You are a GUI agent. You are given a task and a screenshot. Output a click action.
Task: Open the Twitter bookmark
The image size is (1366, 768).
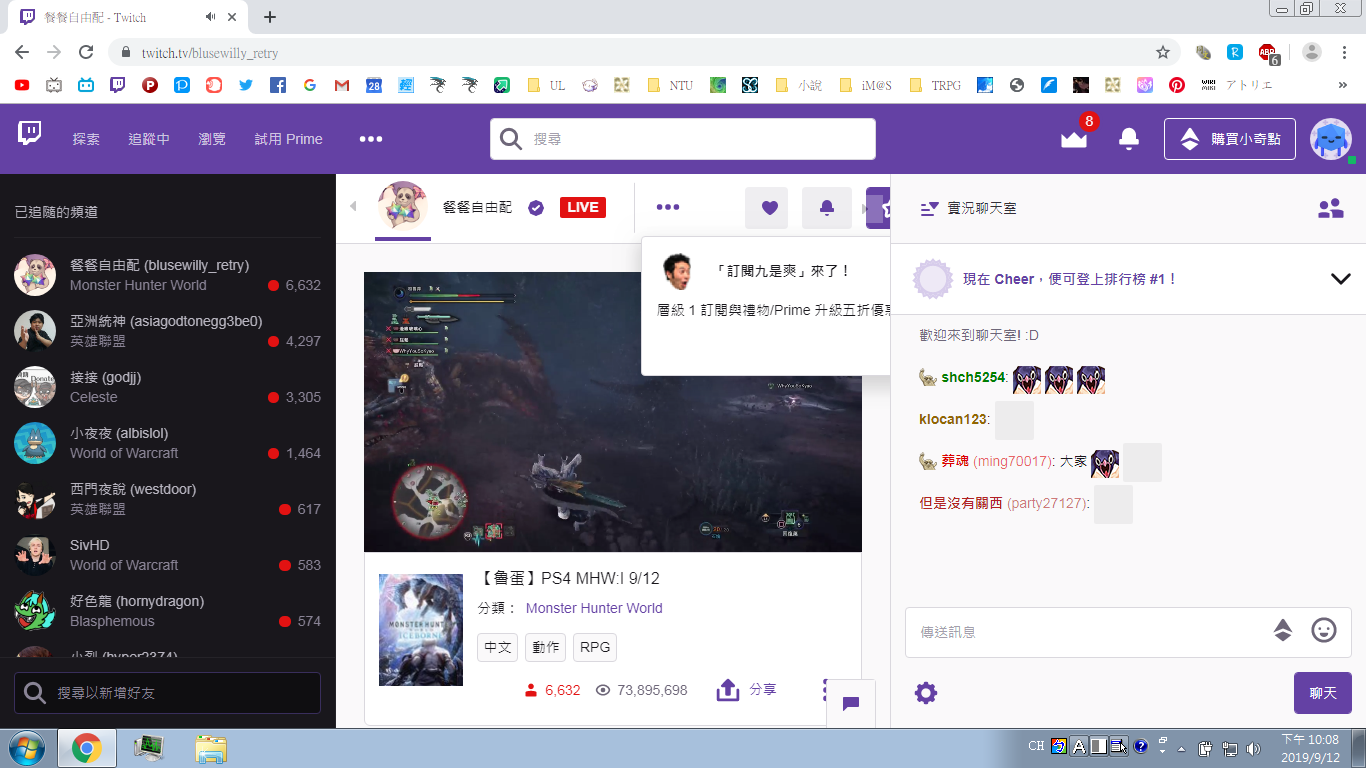246,86
